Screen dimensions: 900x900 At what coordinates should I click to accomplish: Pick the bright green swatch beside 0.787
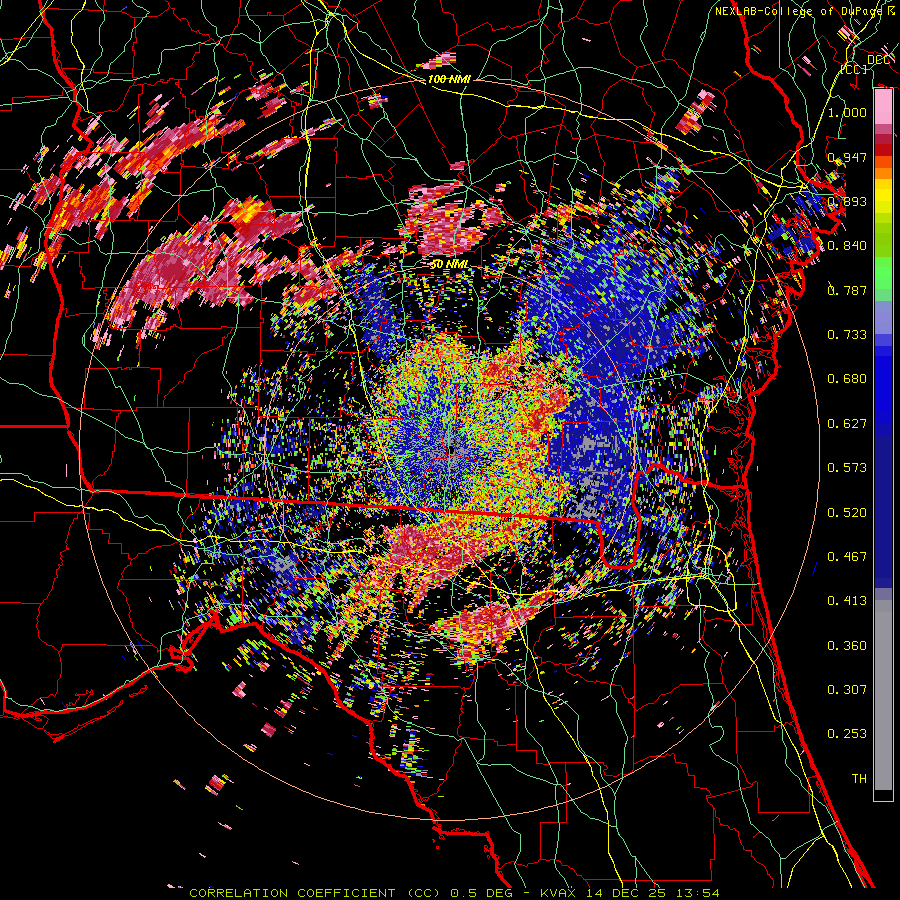point(883,276)
